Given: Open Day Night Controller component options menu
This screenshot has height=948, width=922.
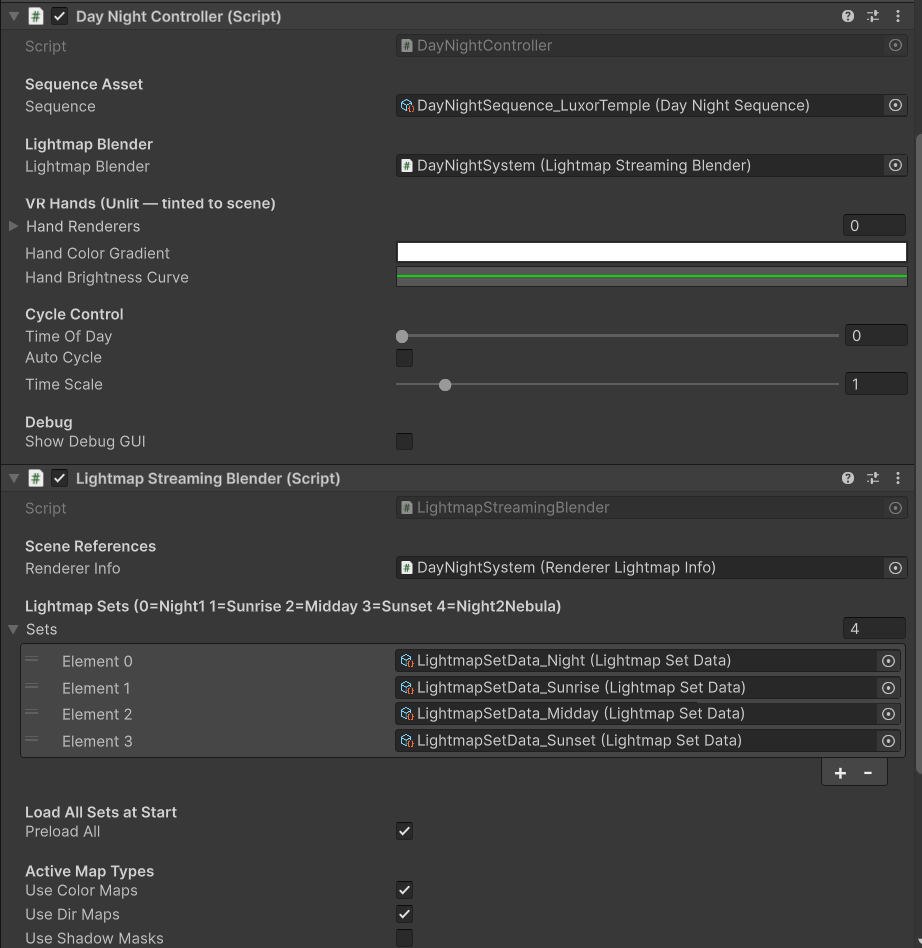Looking at the screenshot, I should 898,16.
